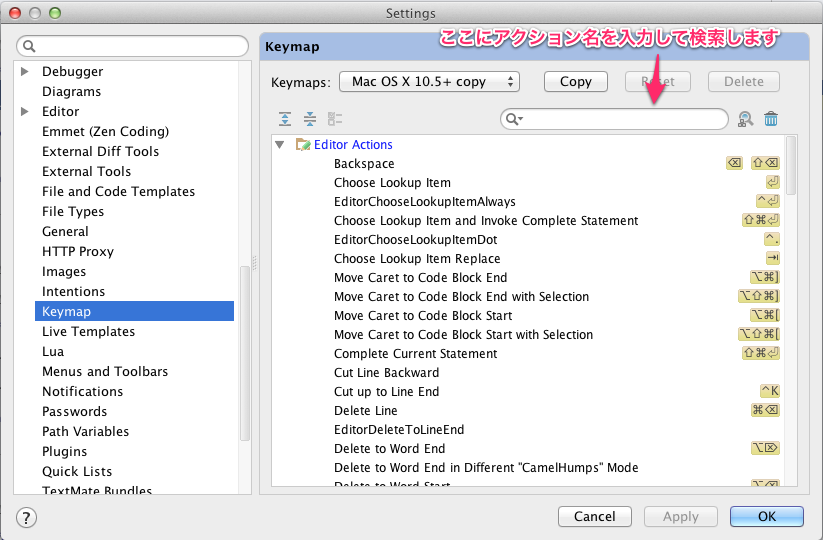The image size is (823, 540).
Task: Click the Editor Actions folder icon
Action: tap(303, 145)
